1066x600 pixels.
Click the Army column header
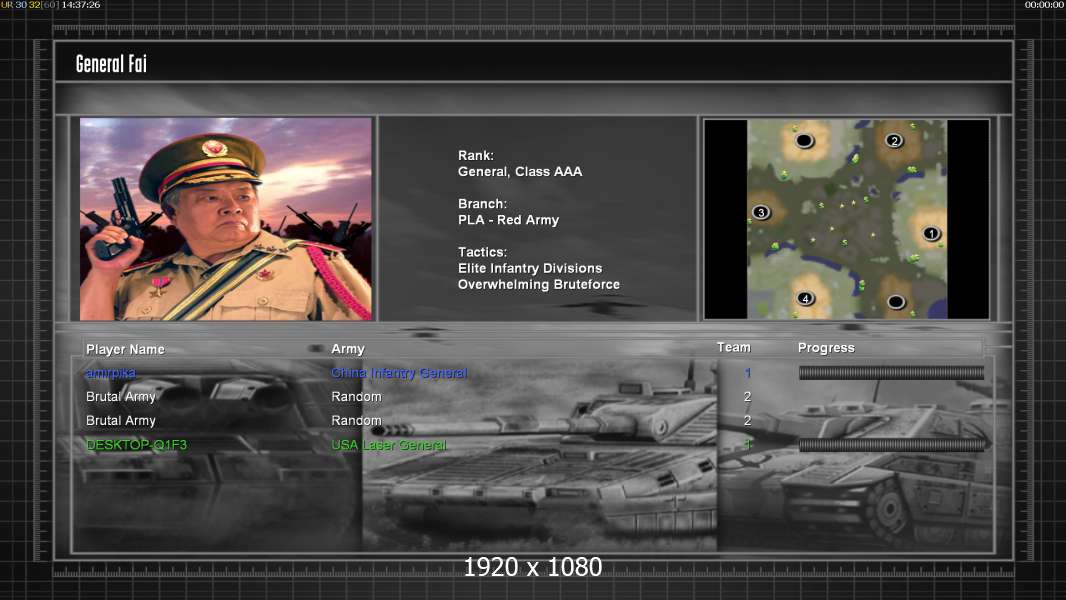(348, 349)
